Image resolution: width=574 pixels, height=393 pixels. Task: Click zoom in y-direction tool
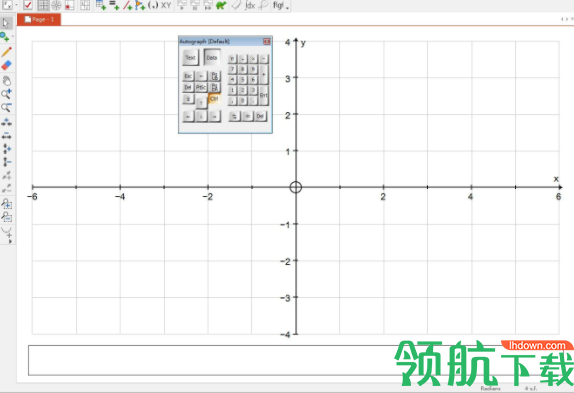(6, 149)
